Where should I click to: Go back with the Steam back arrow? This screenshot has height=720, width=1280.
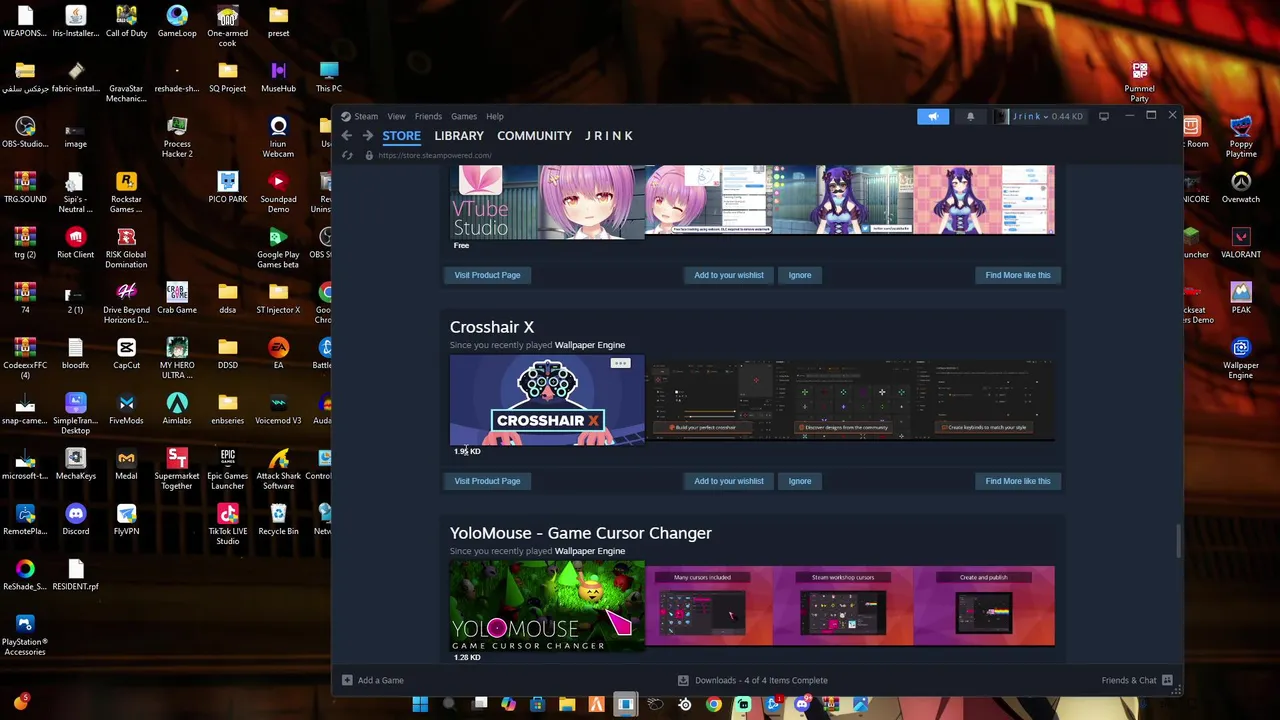point(346,136)
